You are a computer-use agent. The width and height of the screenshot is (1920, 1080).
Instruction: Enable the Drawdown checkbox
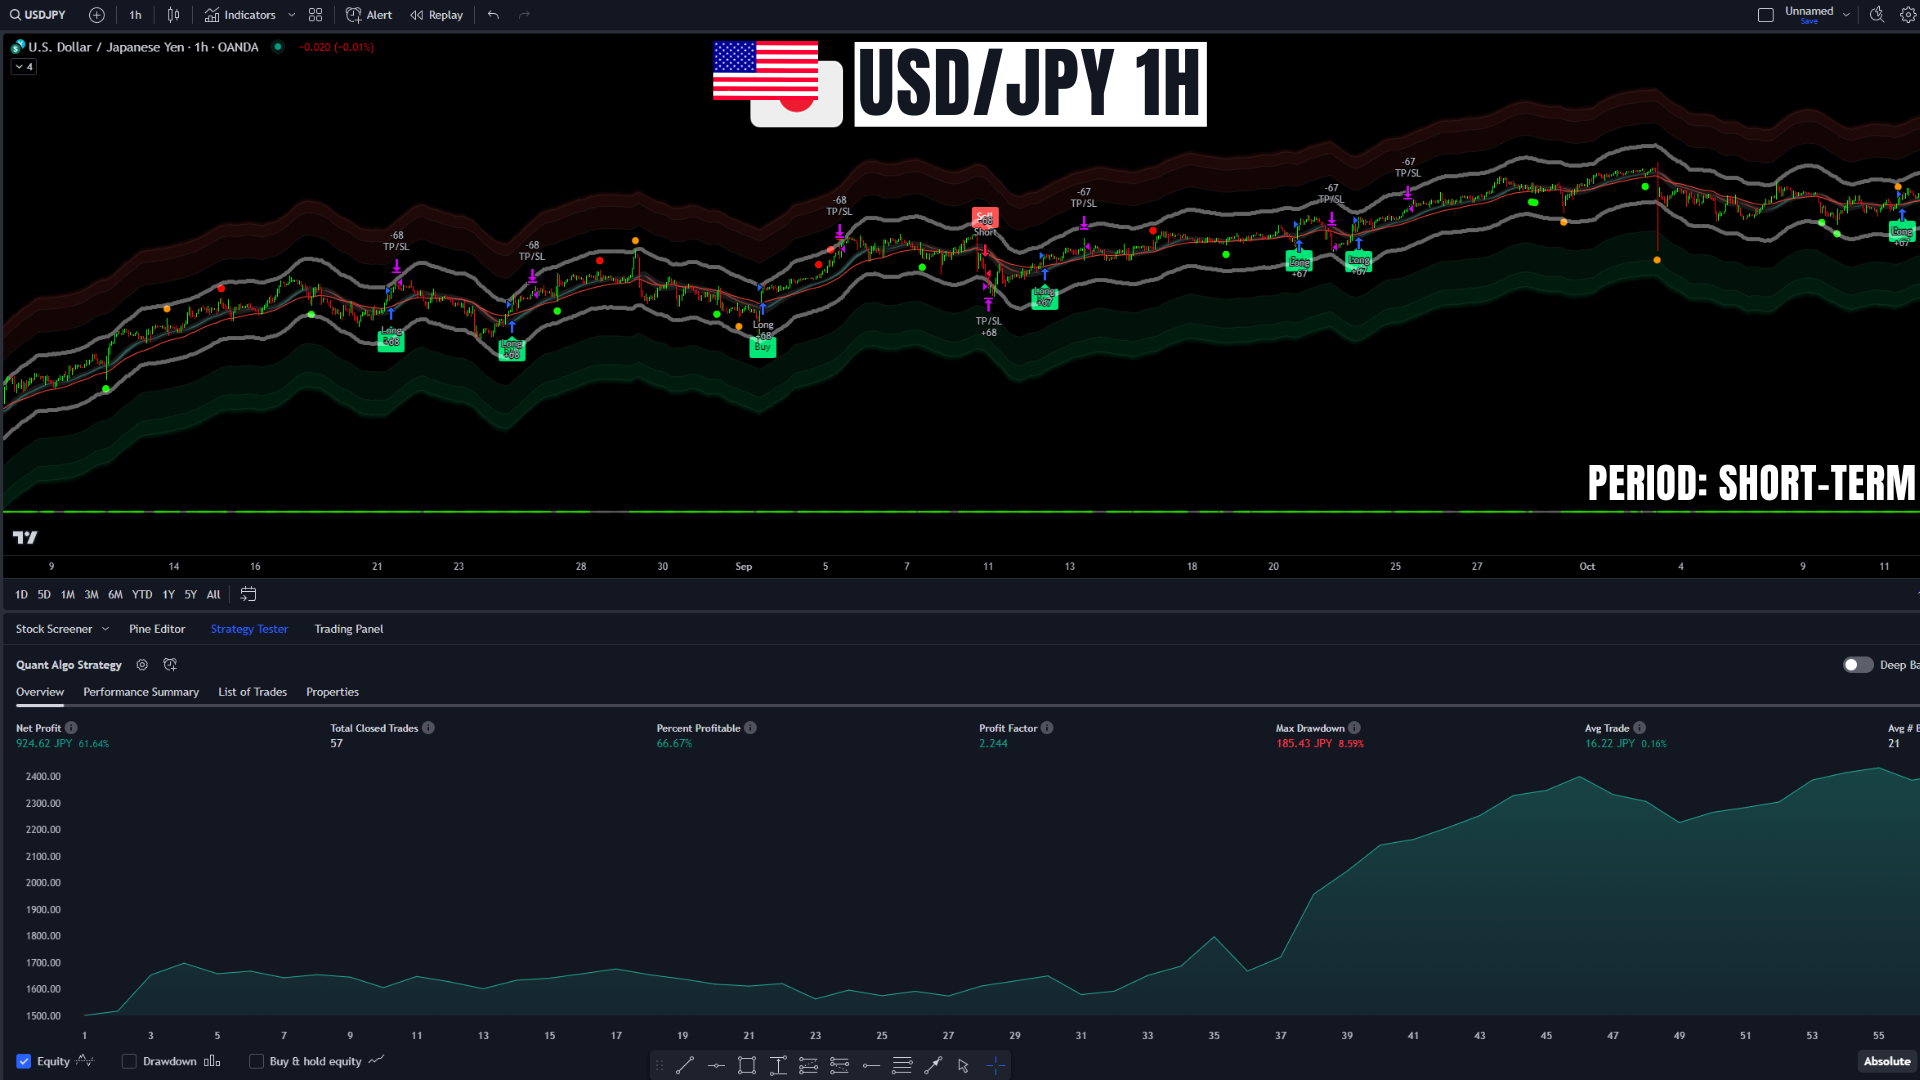(129, 1061)
